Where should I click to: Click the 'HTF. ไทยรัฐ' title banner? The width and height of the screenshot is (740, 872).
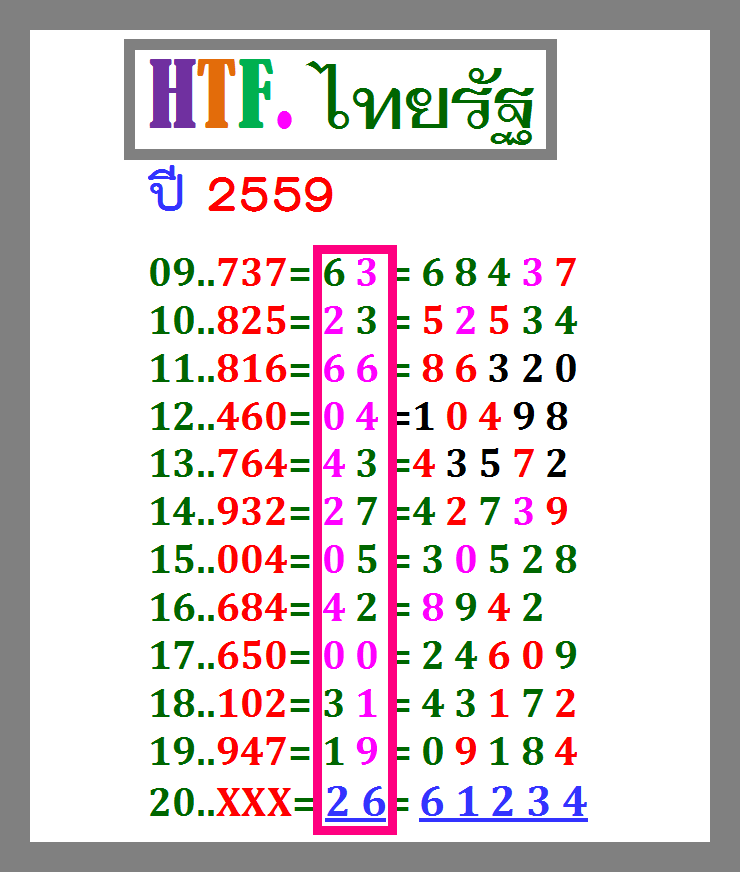340,100
